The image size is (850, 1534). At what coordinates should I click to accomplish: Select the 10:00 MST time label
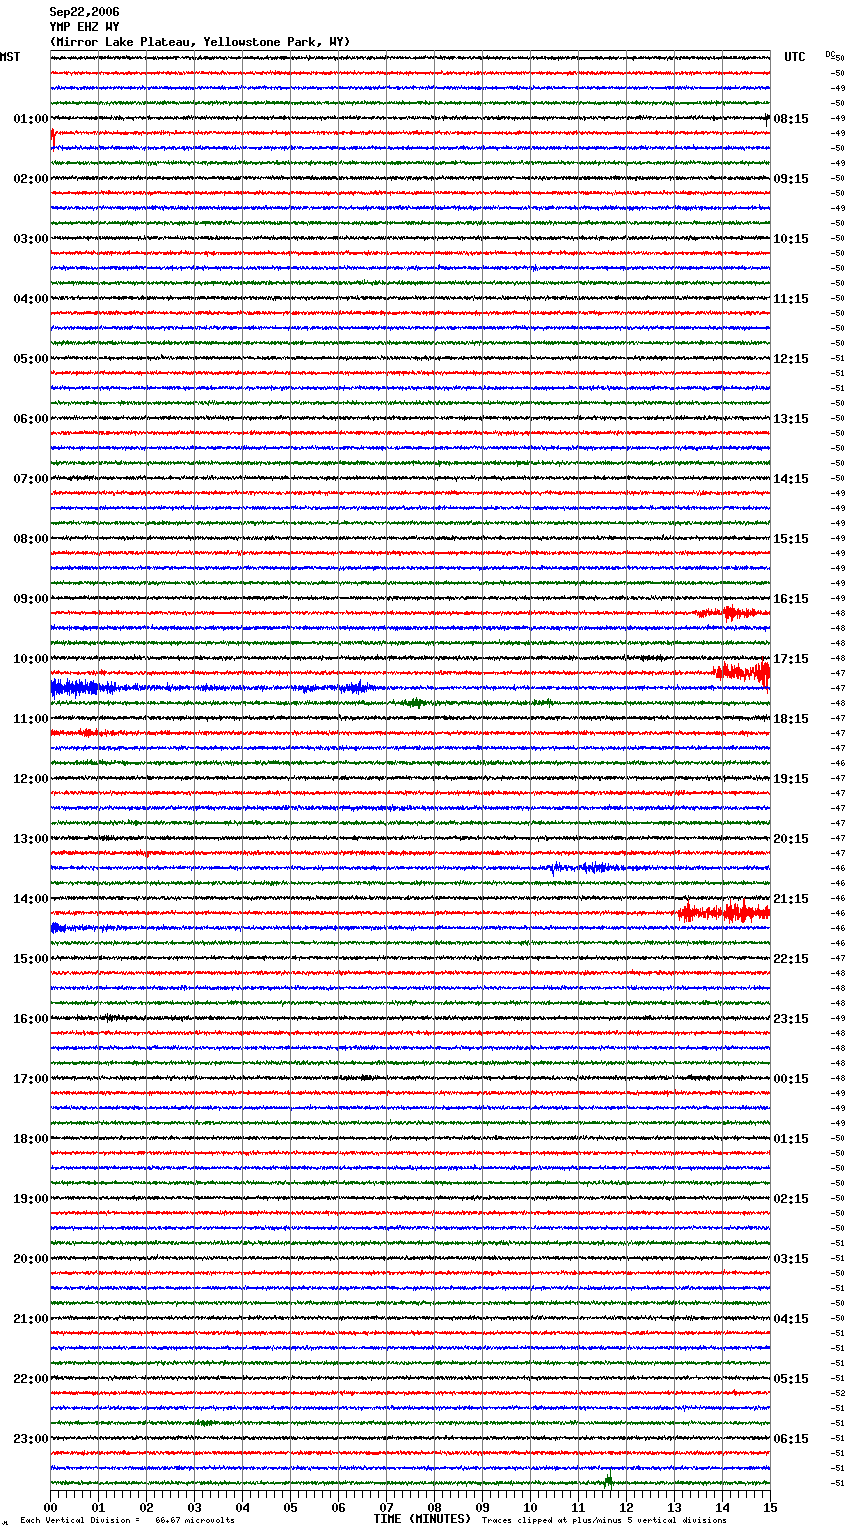point(31,659)
